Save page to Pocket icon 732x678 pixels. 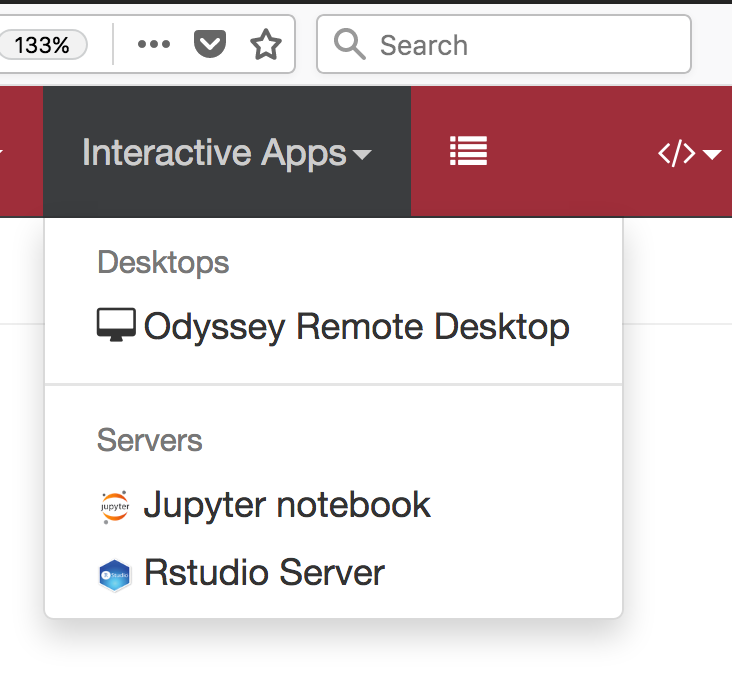tap(210, 44)
